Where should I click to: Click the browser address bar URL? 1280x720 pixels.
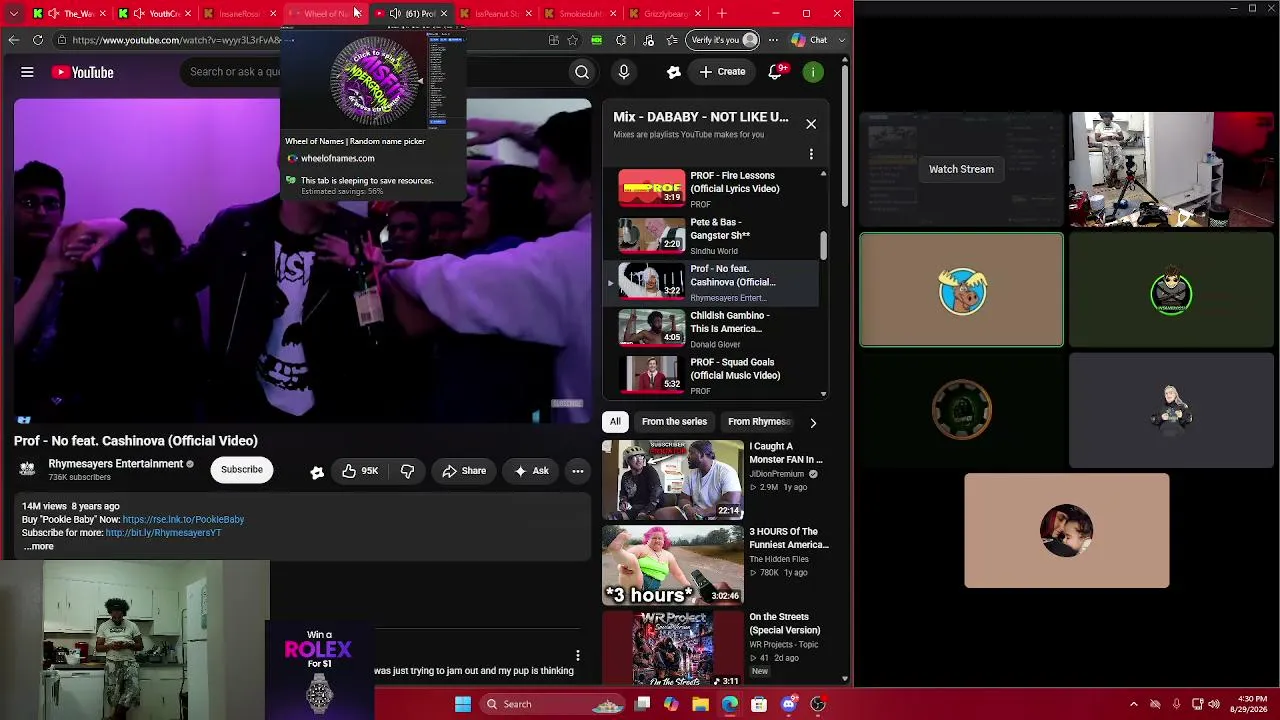(x=176, y=40)
